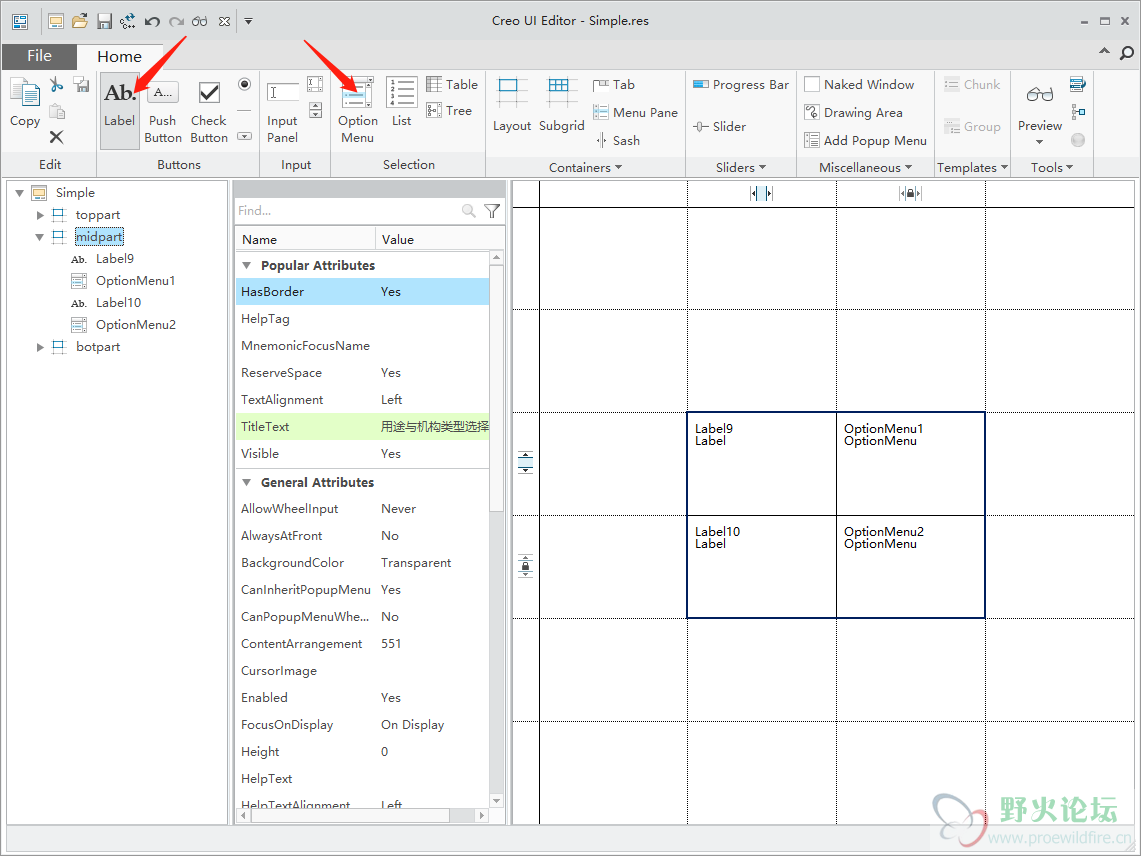The width and height of the screenshot is (1141, 856).
Task: Collapse the General Attributes section
Action: point(247,483)
